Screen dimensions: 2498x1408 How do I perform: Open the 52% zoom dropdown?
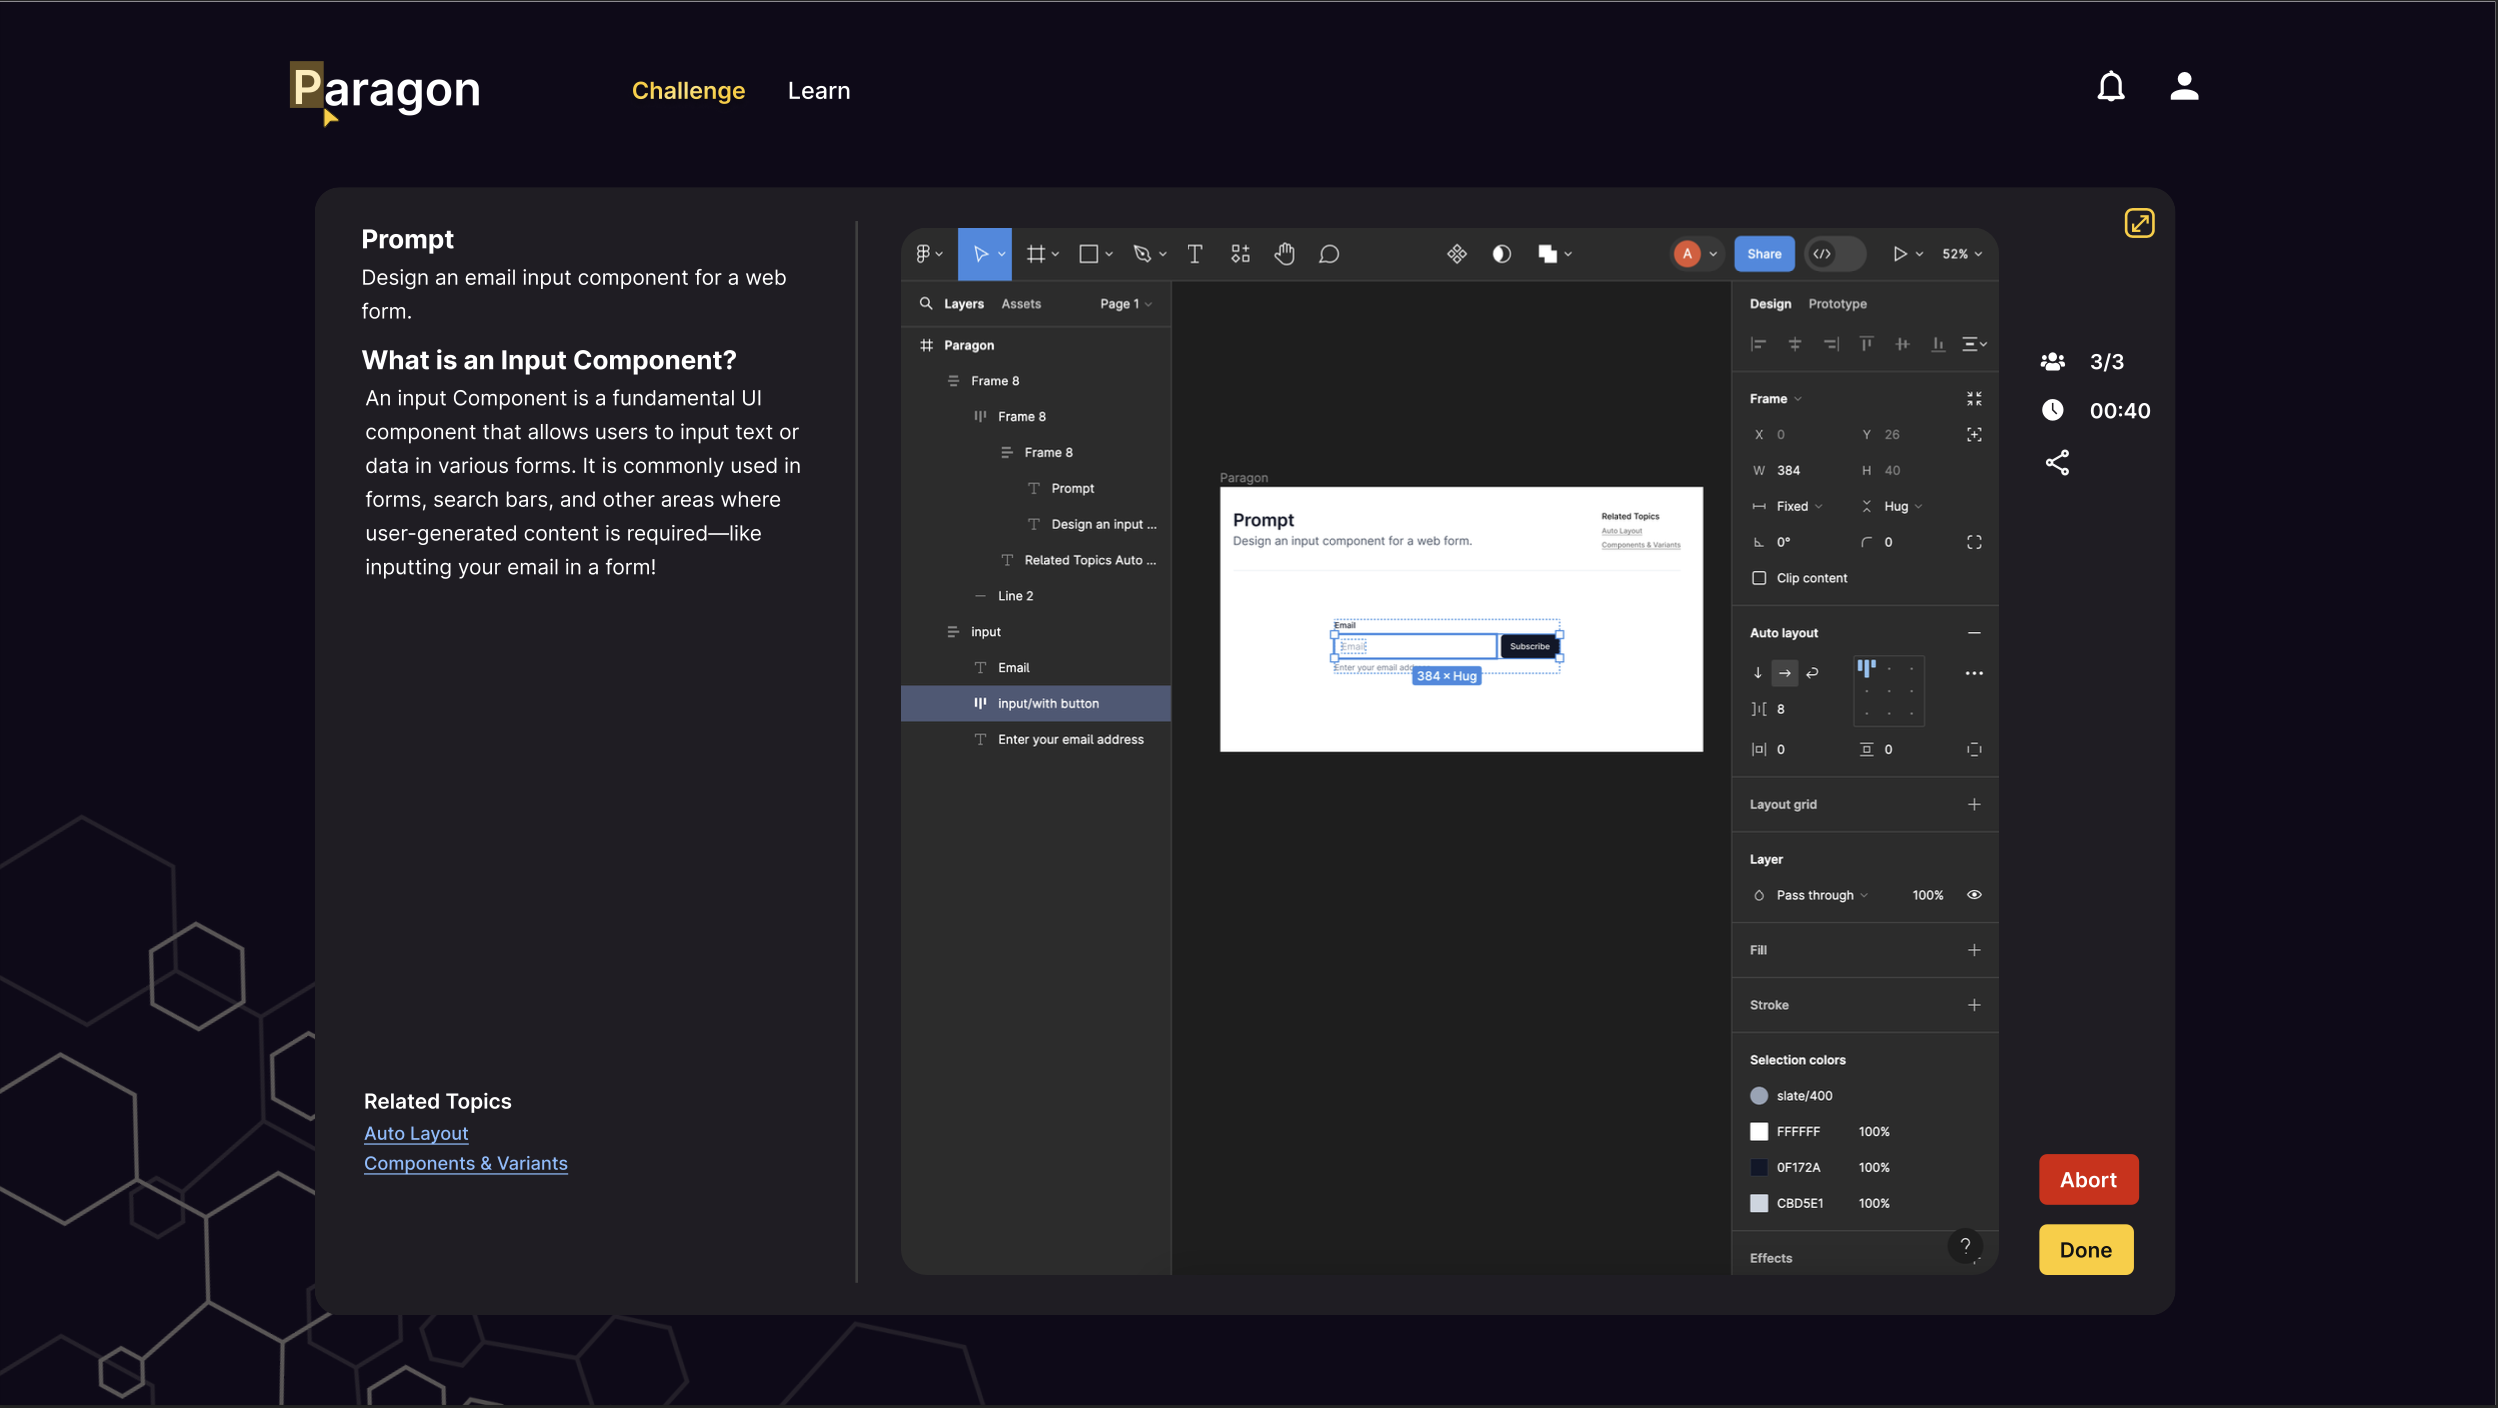click(1961, 254)
